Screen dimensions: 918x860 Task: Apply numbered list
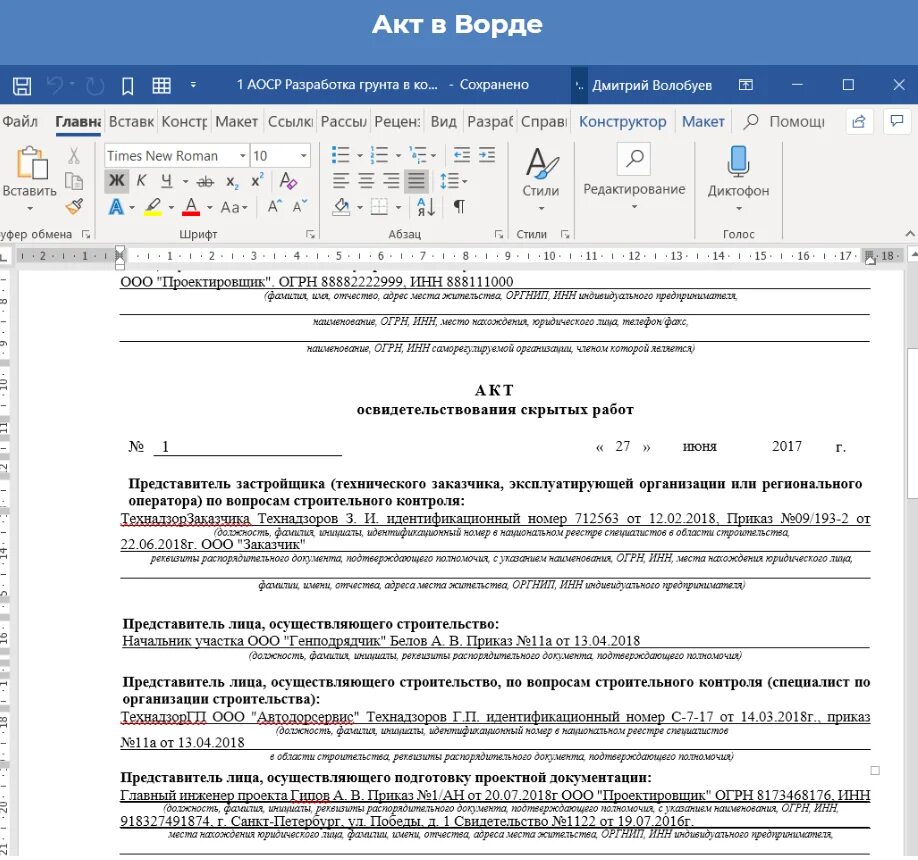[379, 155]
